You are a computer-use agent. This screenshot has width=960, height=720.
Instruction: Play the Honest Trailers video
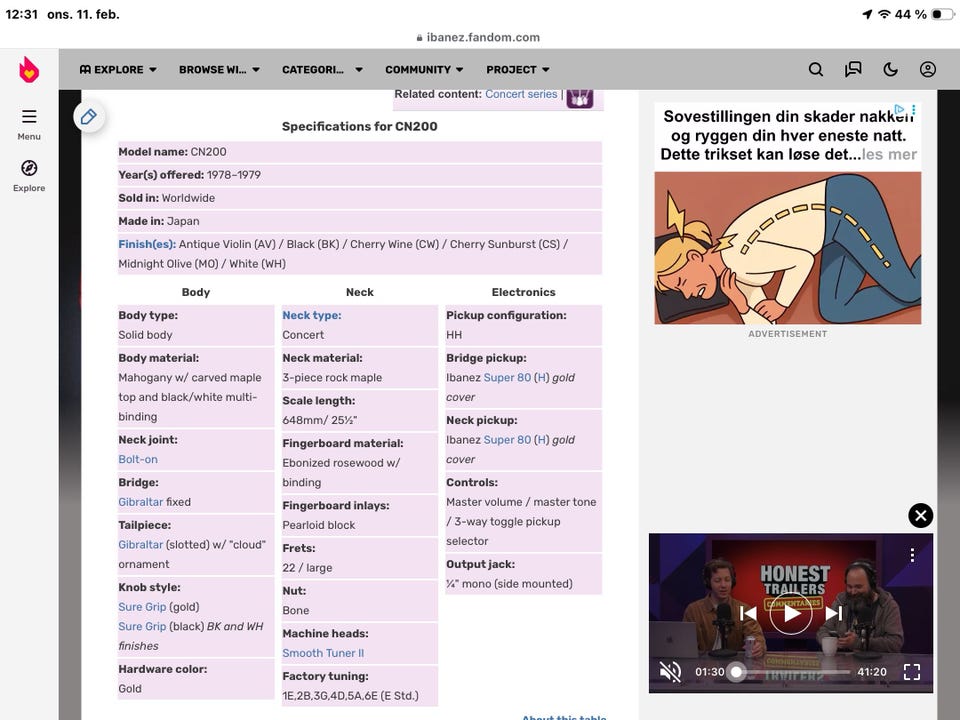[791, 613]
